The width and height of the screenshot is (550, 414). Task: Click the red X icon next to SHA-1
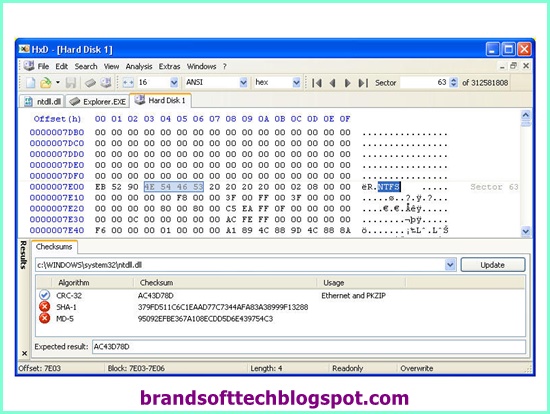click(44, 307)
